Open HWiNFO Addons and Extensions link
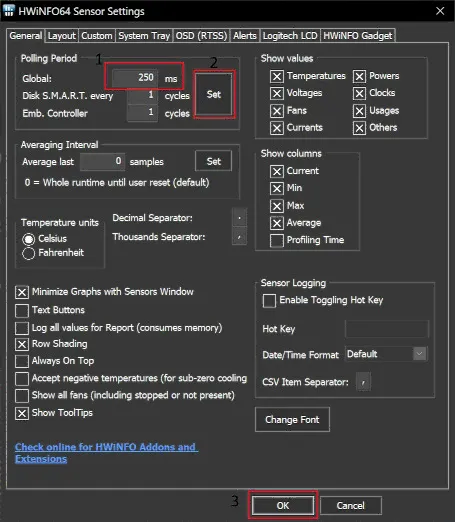 point(106,453)
